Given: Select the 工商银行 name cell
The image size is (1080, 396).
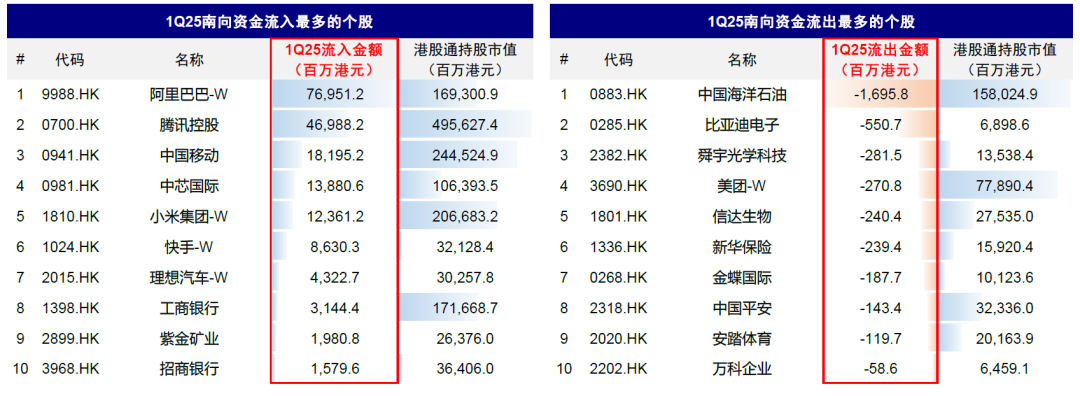Looking at the screenshot, I should click(189, 308).
